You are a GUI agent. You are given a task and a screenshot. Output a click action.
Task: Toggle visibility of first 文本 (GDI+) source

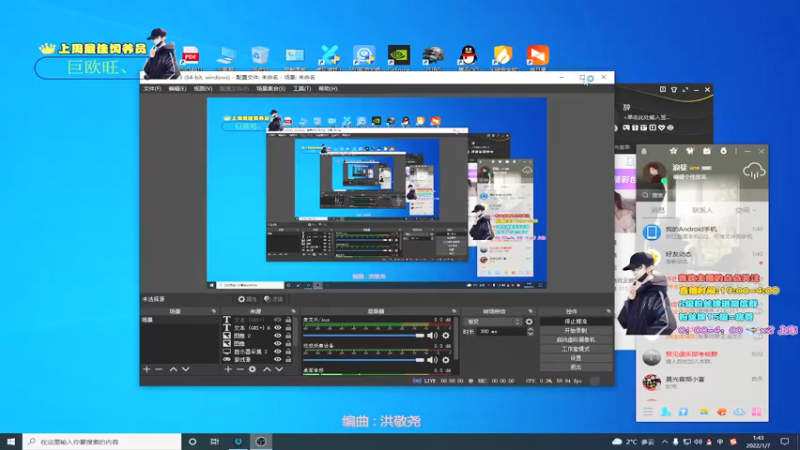click(278, 320)
